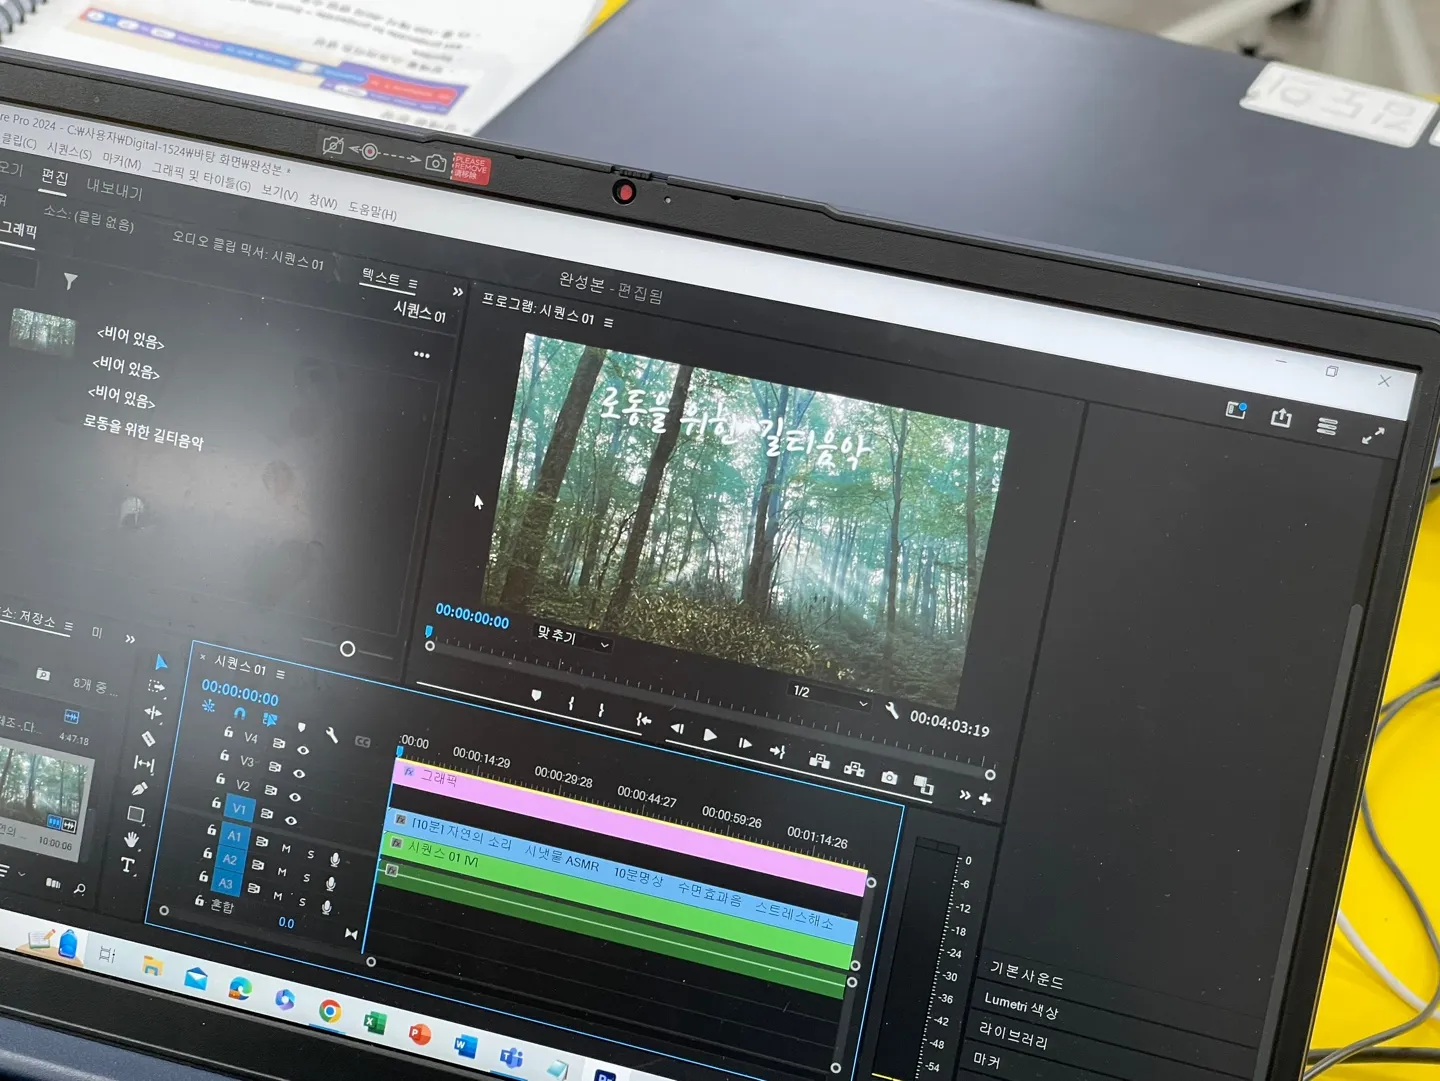Toggle the timeline captions CC button
This screenshot has height=1081, width=1440.
click(x=363, y=742)
